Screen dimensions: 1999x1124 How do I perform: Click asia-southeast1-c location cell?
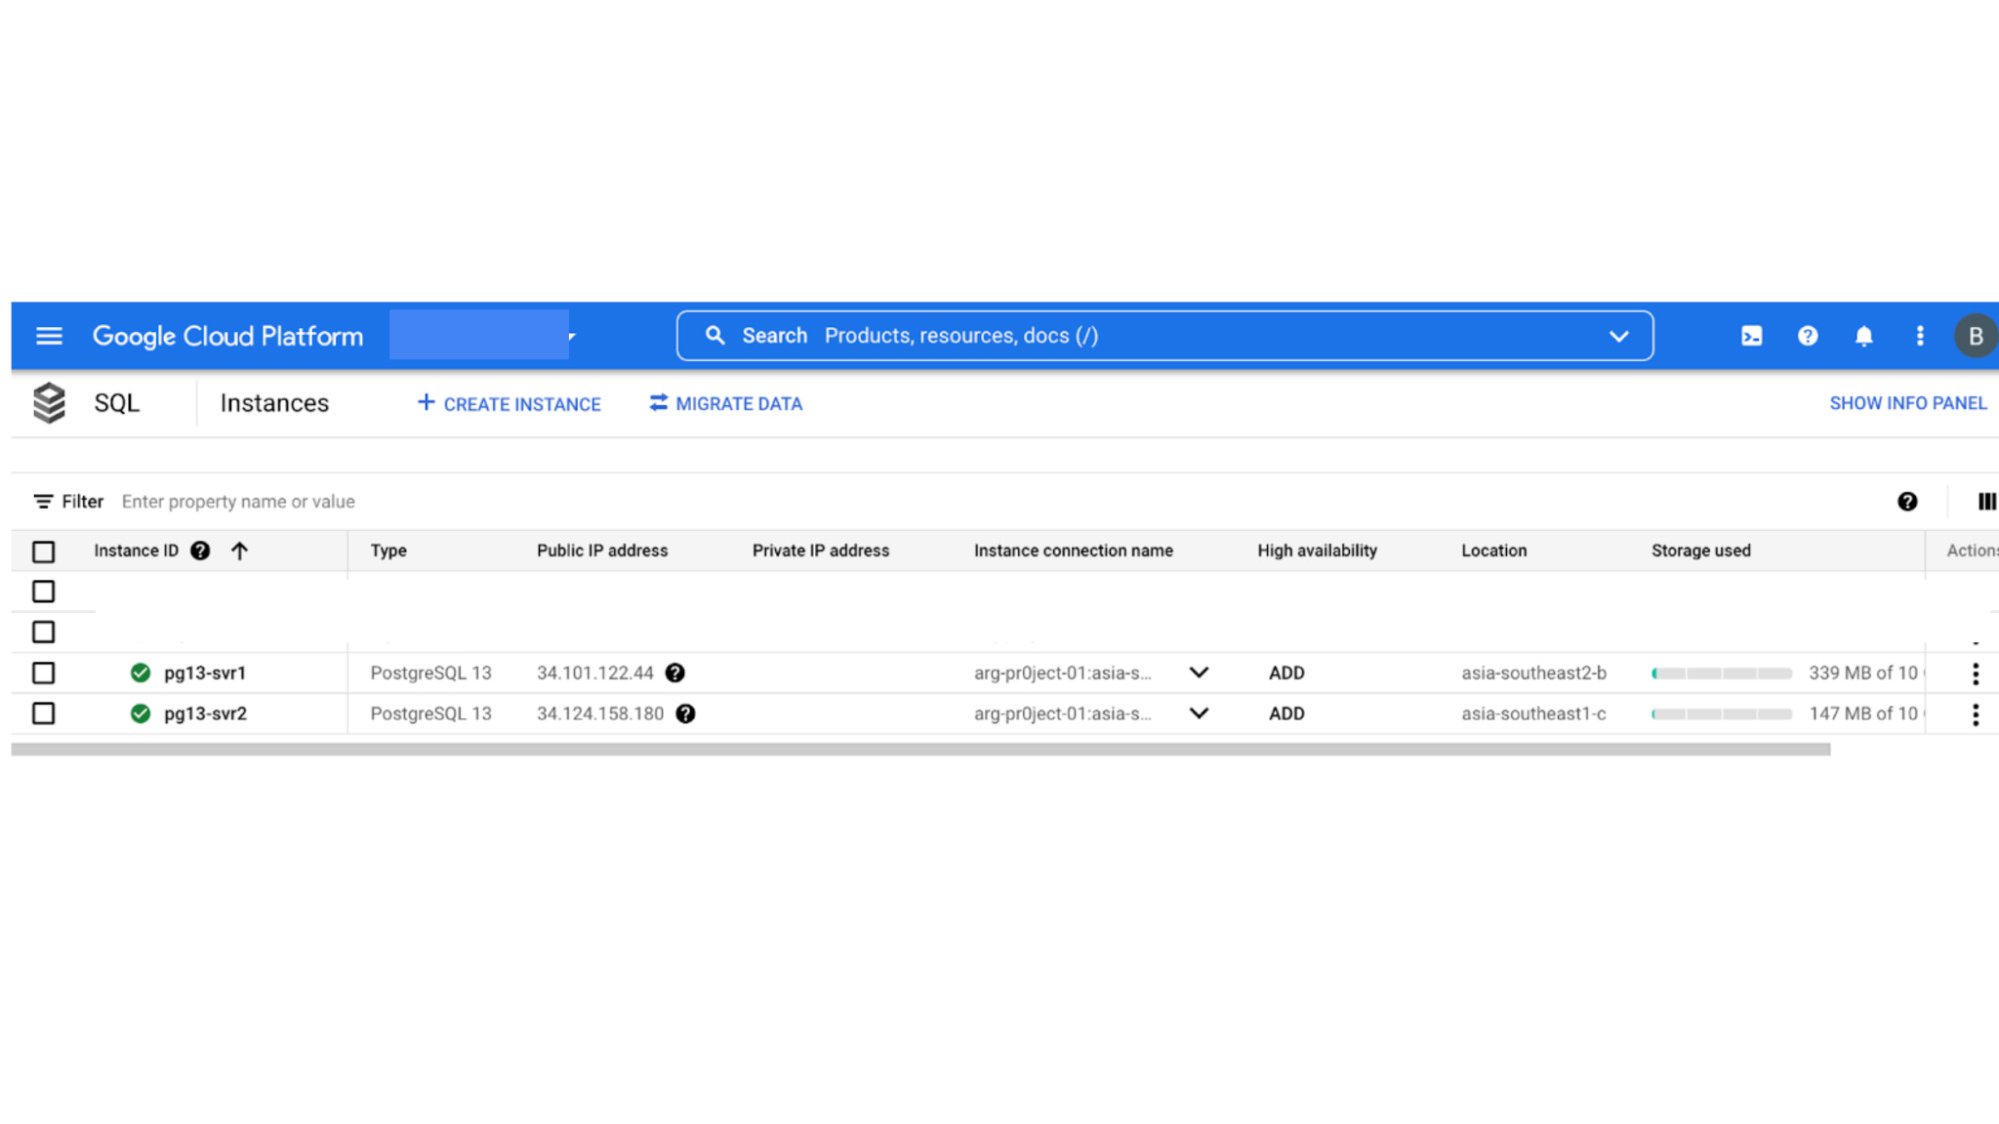1534,714
